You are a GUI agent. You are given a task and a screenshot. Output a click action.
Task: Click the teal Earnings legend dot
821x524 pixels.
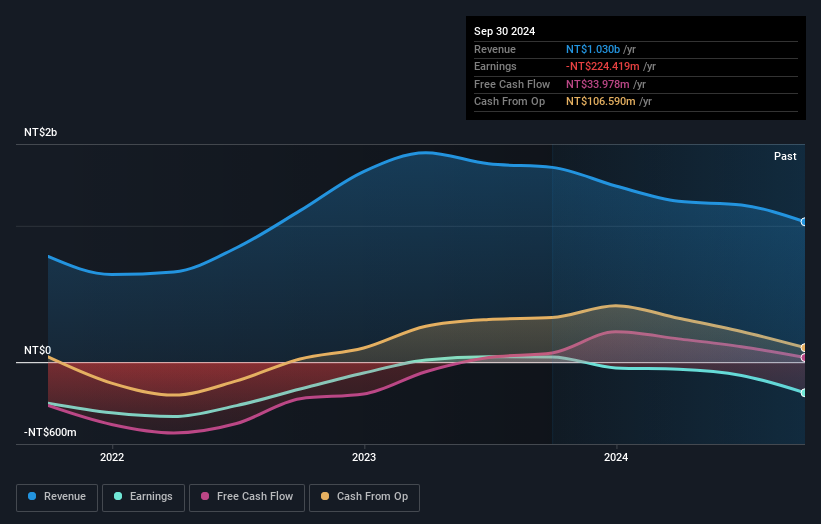click(x=118, y=496)
